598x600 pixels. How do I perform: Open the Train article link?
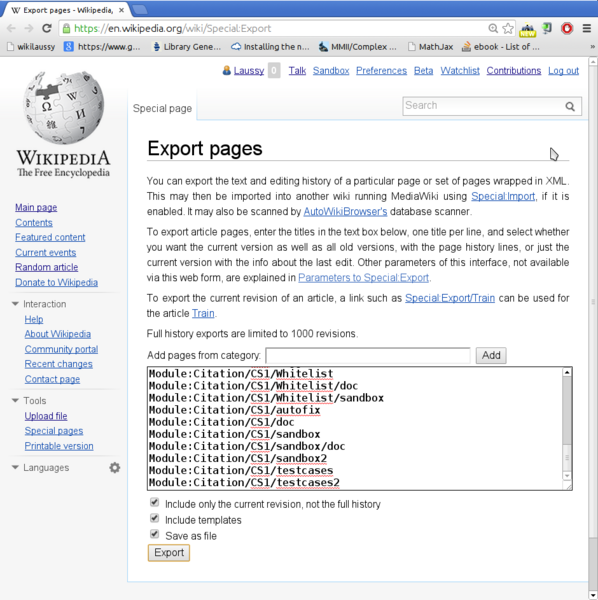[x=203, y=313]
